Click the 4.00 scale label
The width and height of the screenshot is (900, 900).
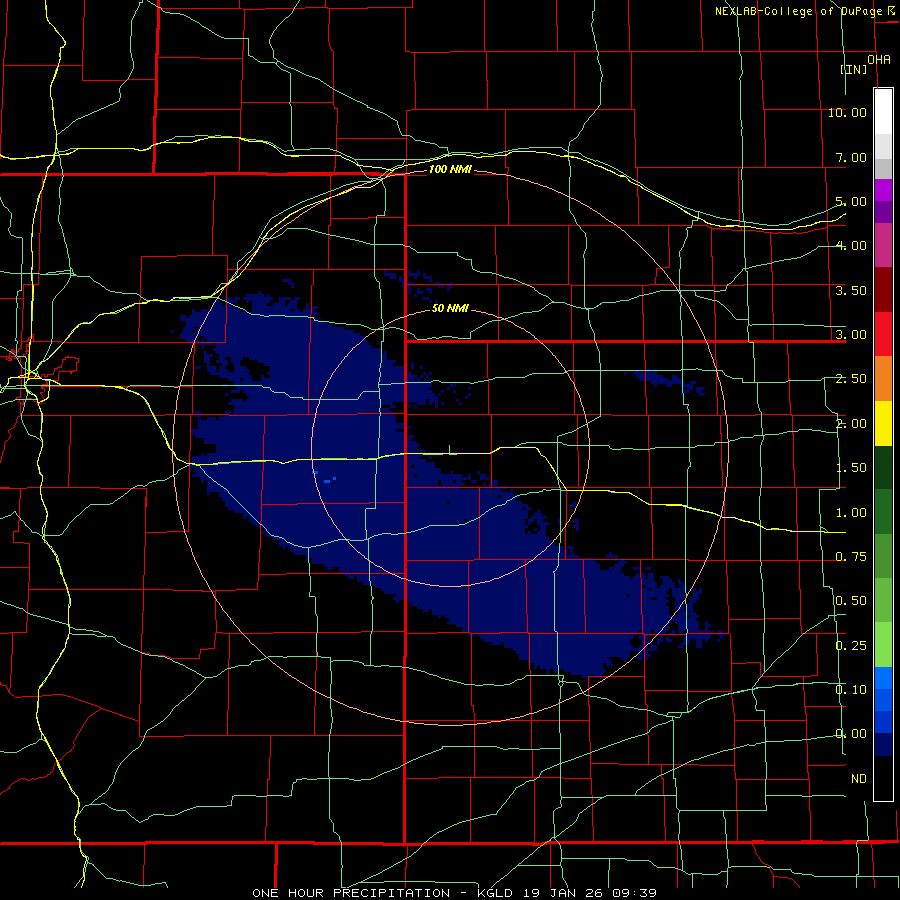click(851, 246)
